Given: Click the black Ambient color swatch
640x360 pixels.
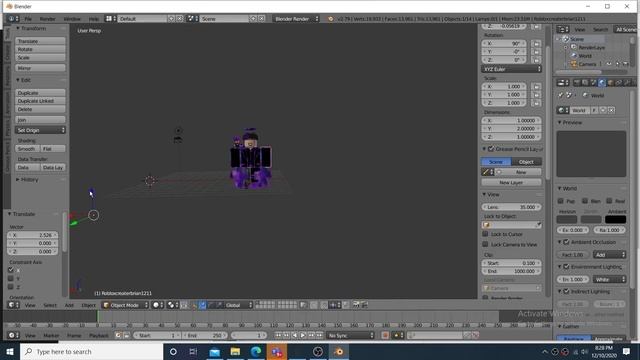Looking at the screenshot, I should click(616, 220).
